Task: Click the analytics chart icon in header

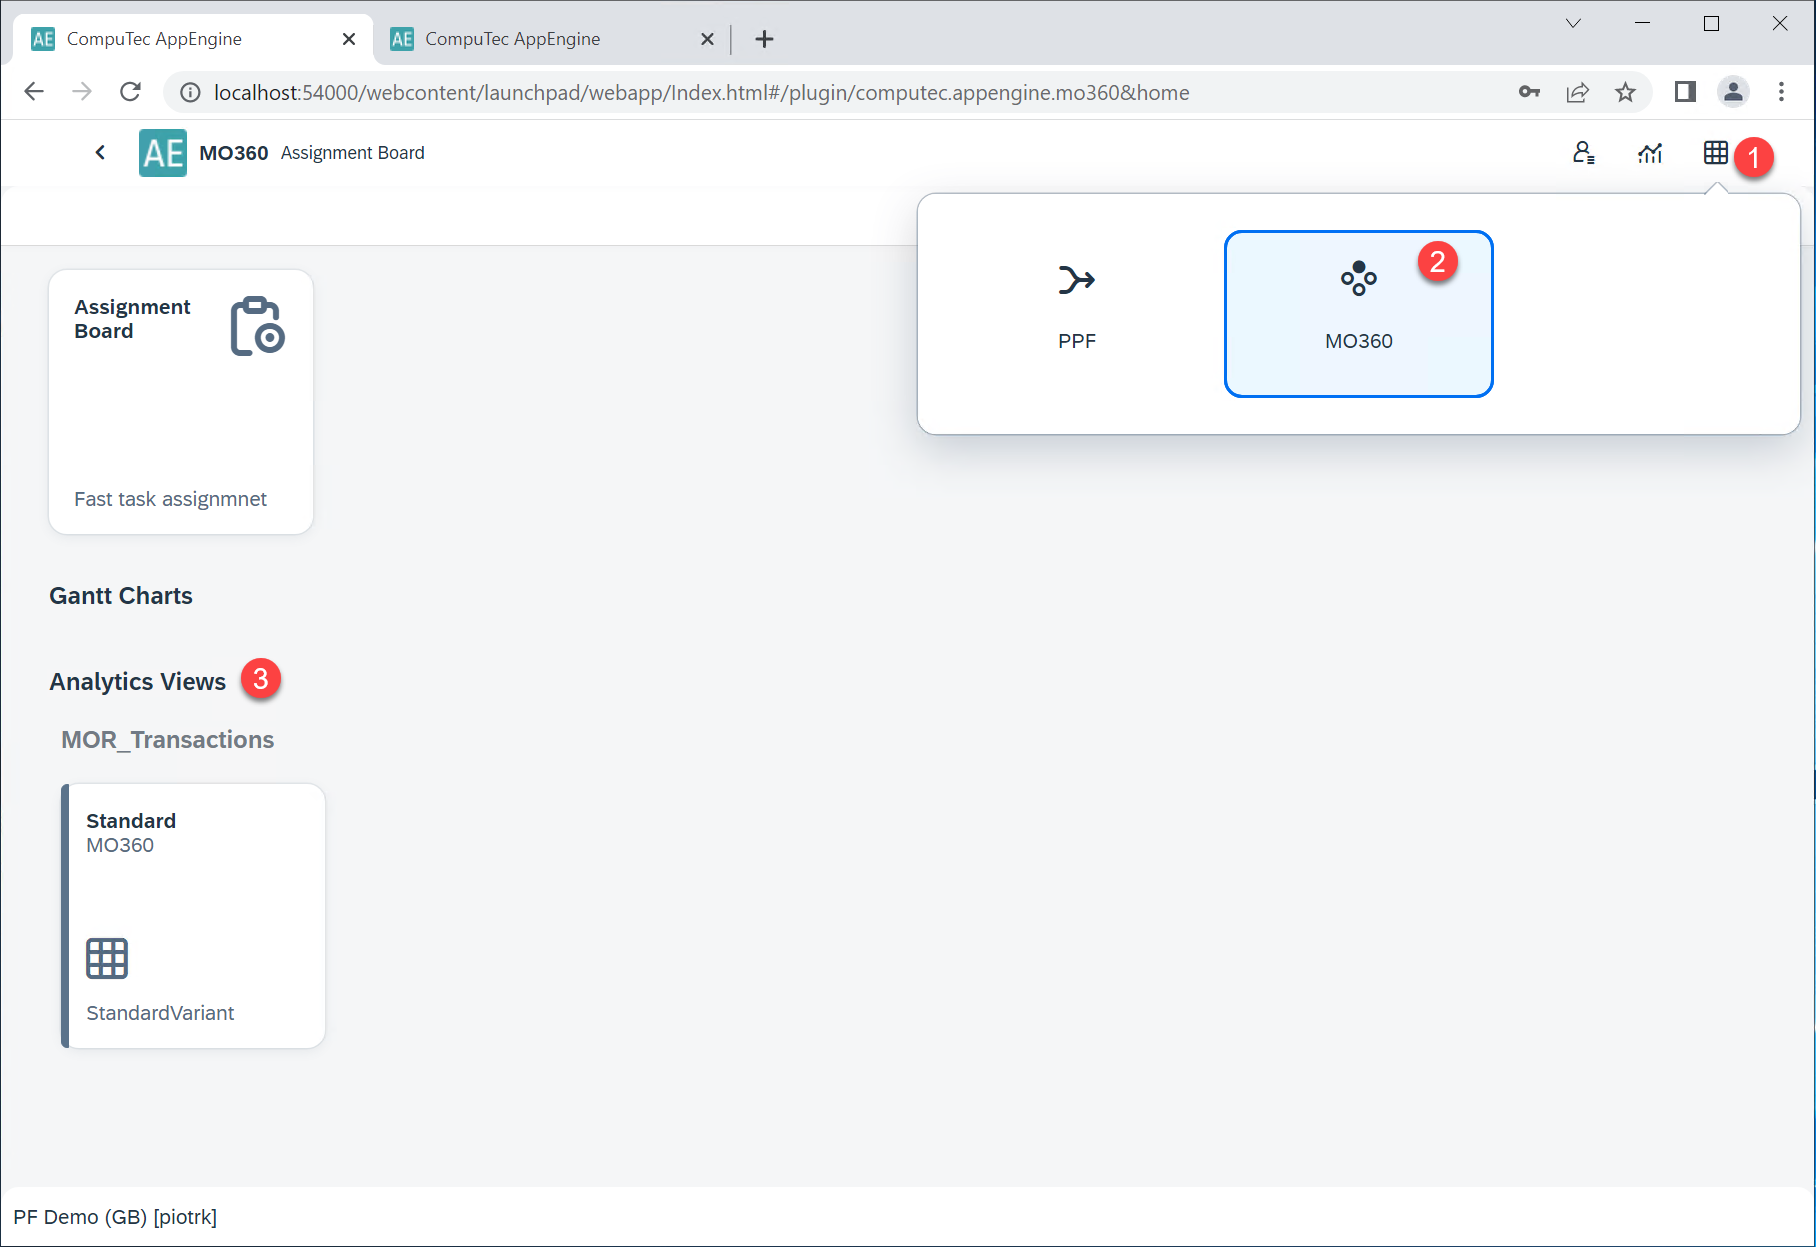Action: point(1649,153)
